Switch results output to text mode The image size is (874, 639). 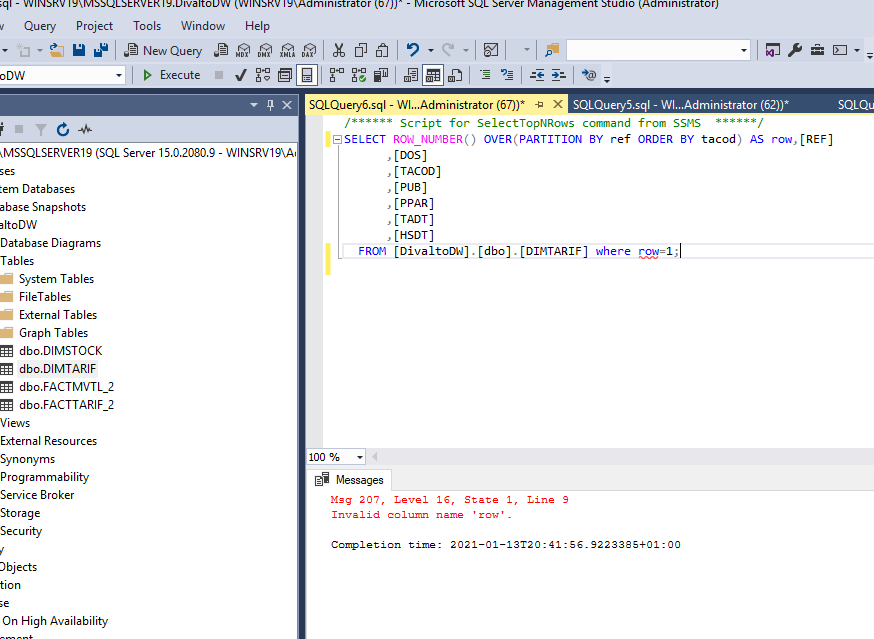click(x=411, y=75)
